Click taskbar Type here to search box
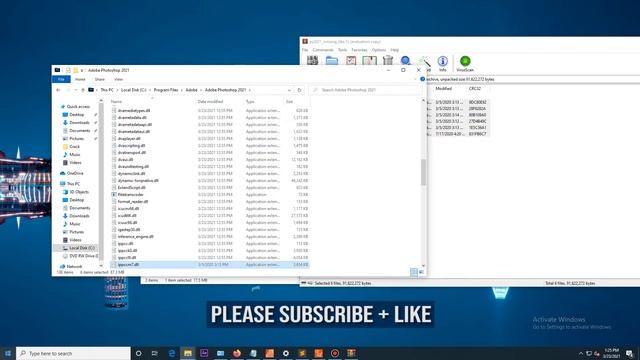 (73, 353)
